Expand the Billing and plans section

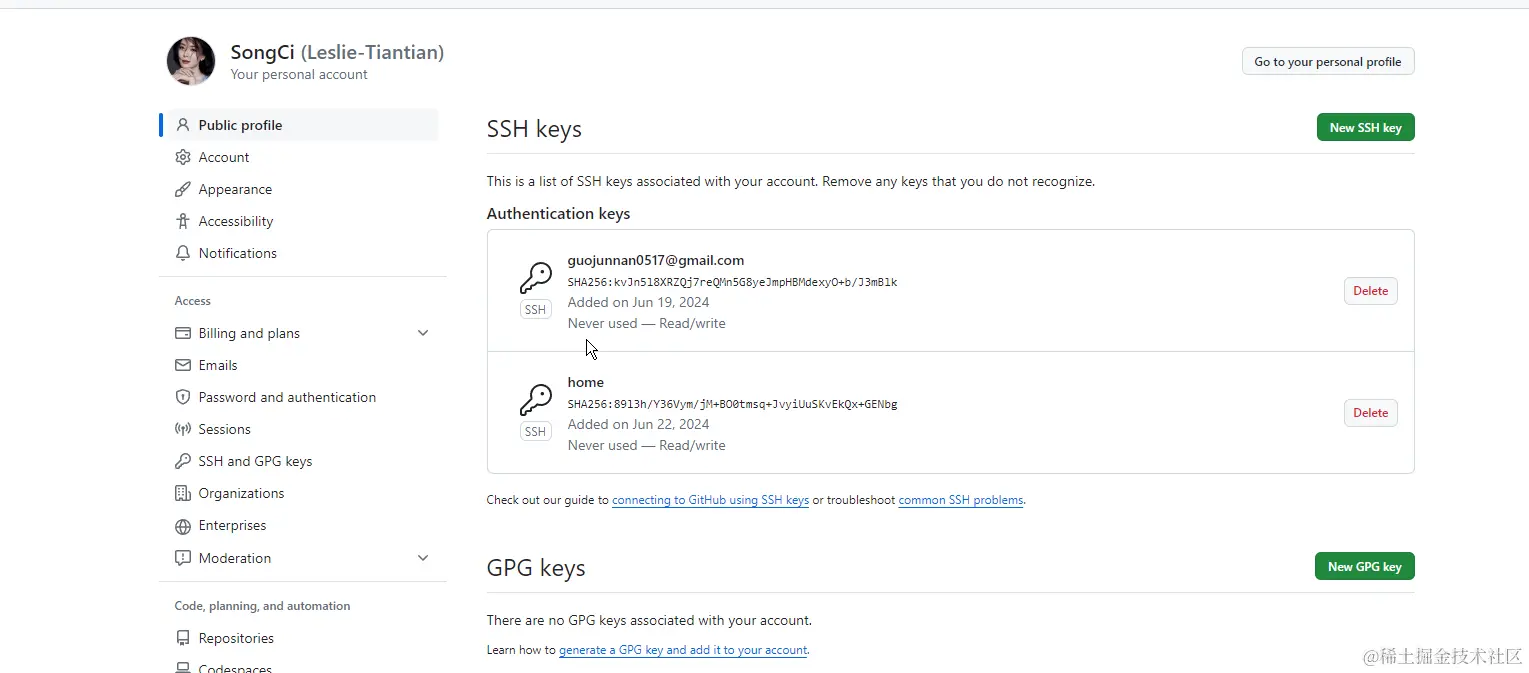coord(423,333)
